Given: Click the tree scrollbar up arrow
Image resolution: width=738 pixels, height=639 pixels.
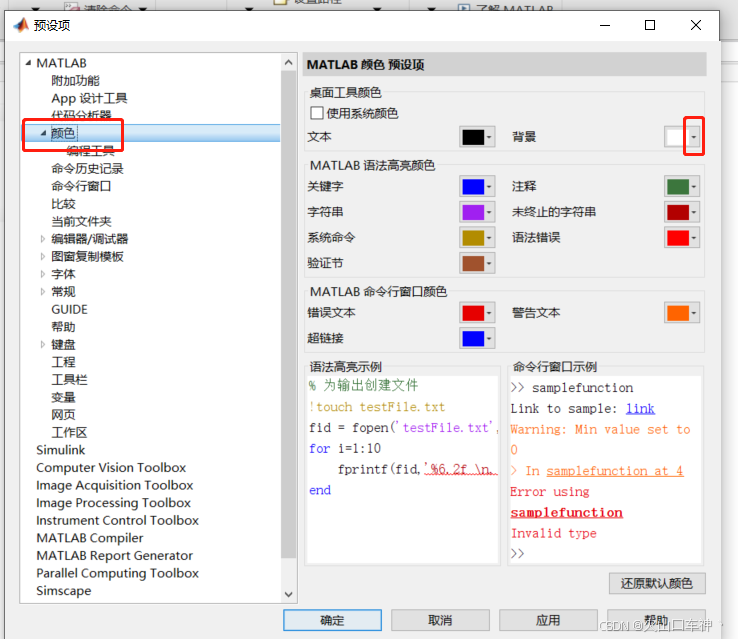Looking at the screenshot, I should [289, 62].
